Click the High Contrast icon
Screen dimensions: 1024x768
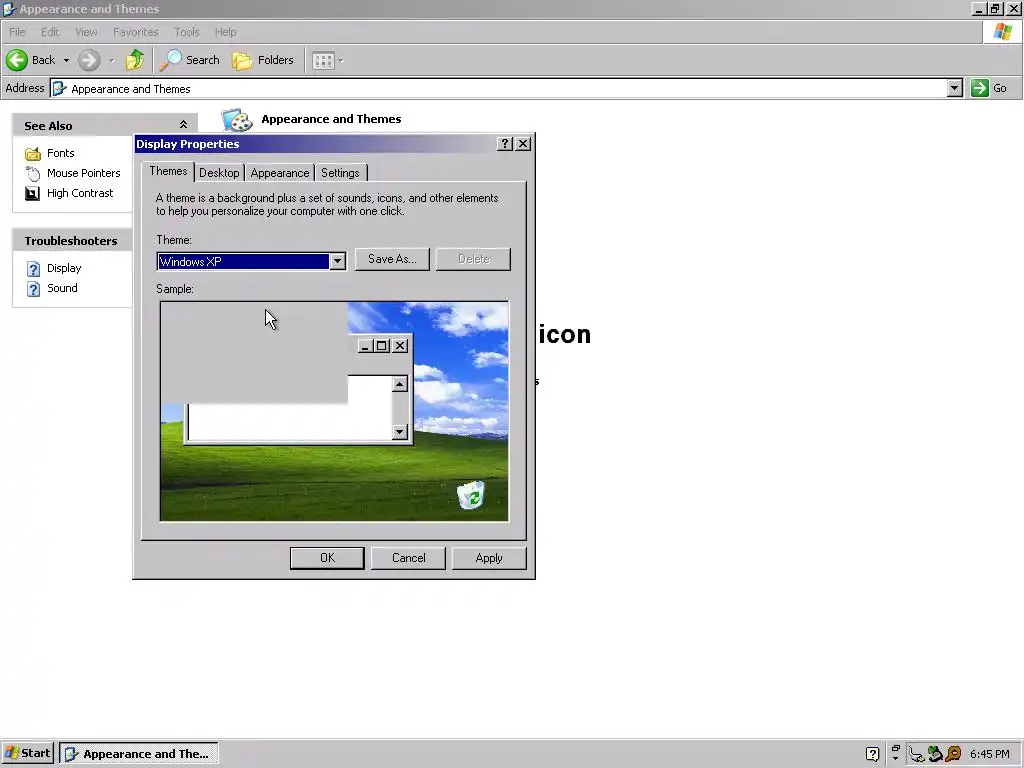tap(33, 193)
